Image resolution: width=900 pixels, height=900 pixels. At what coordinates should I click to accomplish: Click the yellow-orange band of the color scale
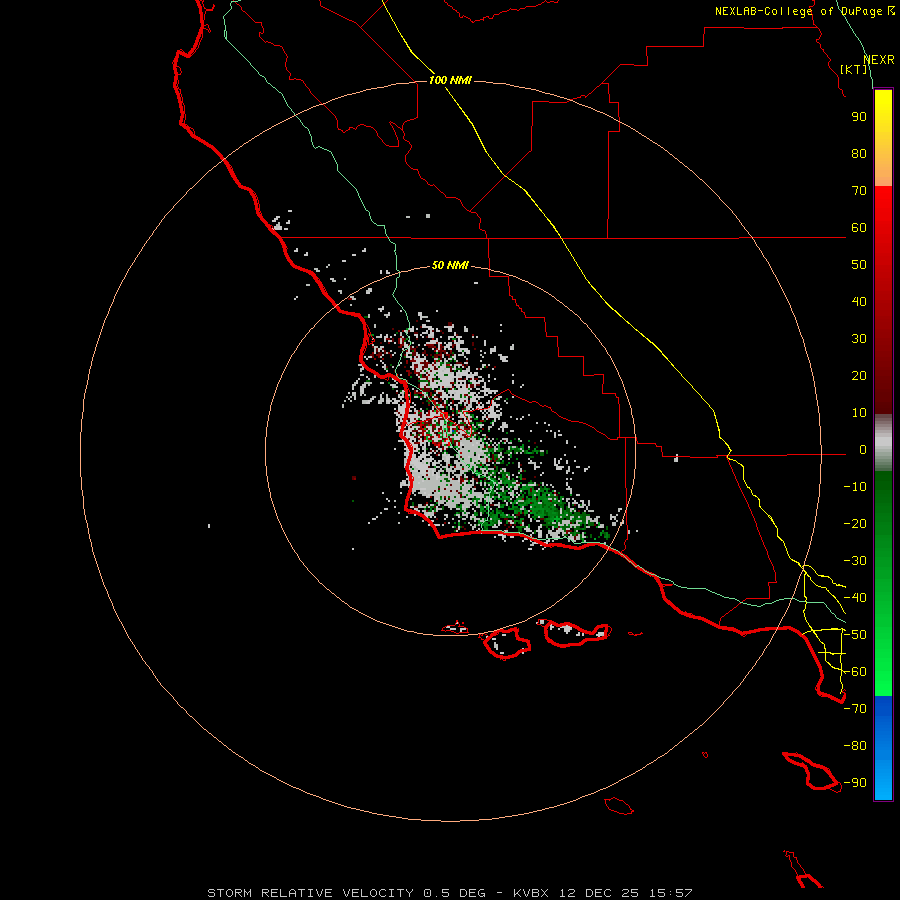(x=883, y=138)
